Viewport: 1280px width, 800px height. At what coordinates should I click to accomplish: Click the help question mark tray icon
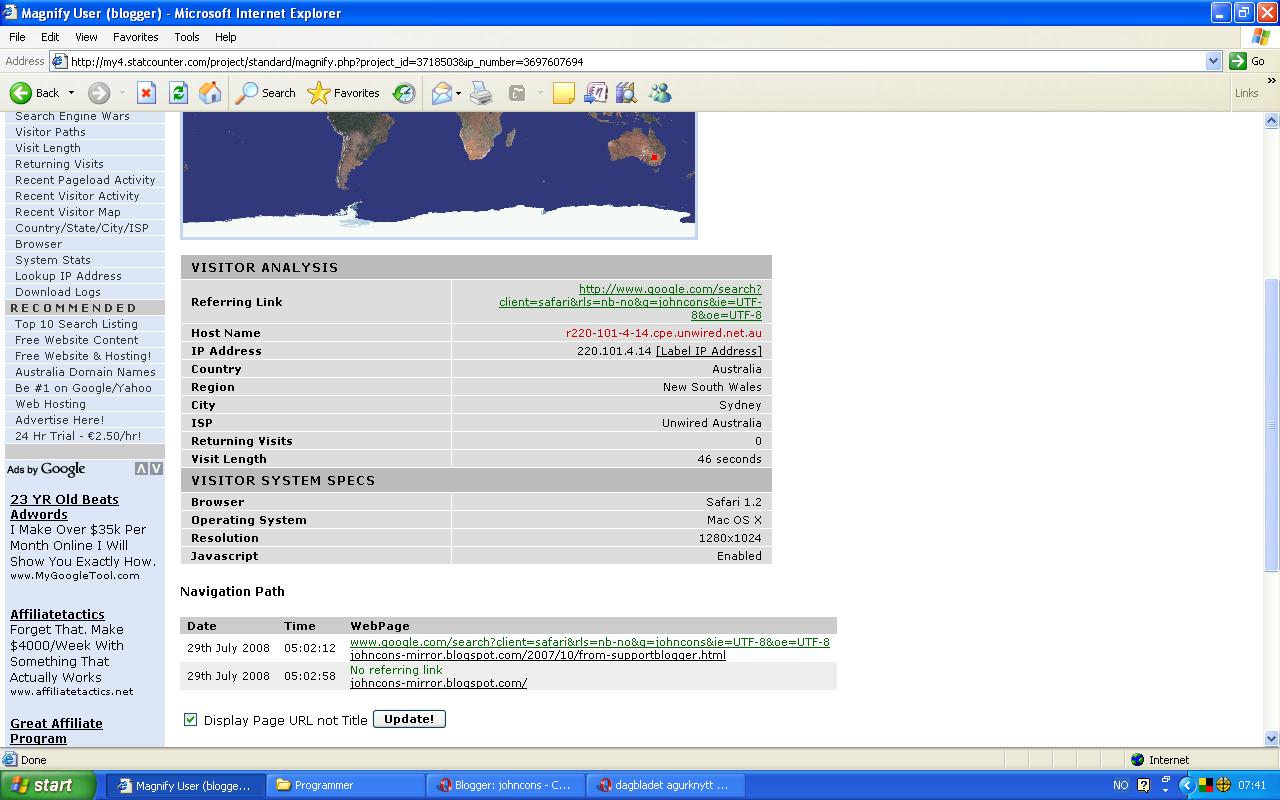click(x=1143, y=785)
